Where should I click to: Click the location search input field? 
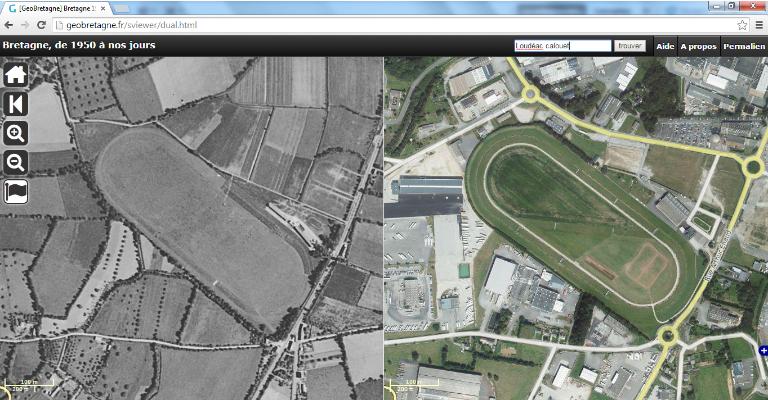pyautogui.click(x=560, y=46)
